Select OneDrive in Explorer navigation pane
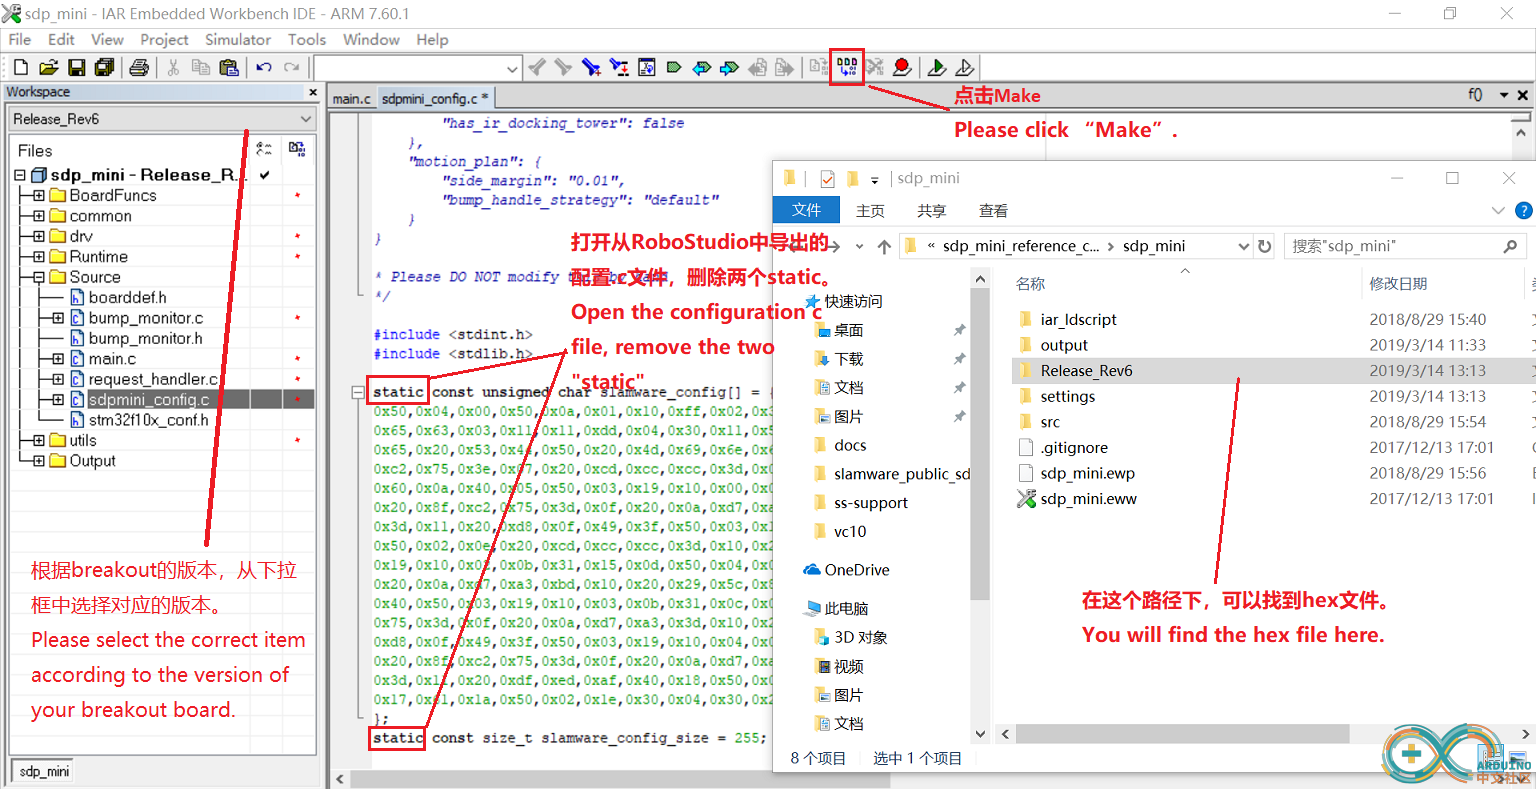This screenshot has width=1536, height=789. tap(856, 570)
